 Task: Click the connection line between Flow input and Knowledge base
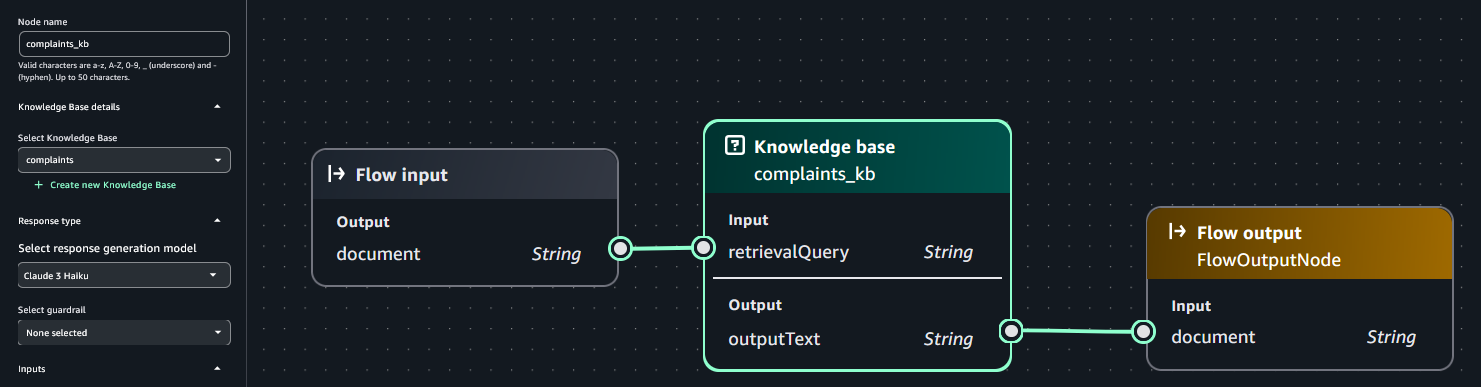[x=661, y=248]
